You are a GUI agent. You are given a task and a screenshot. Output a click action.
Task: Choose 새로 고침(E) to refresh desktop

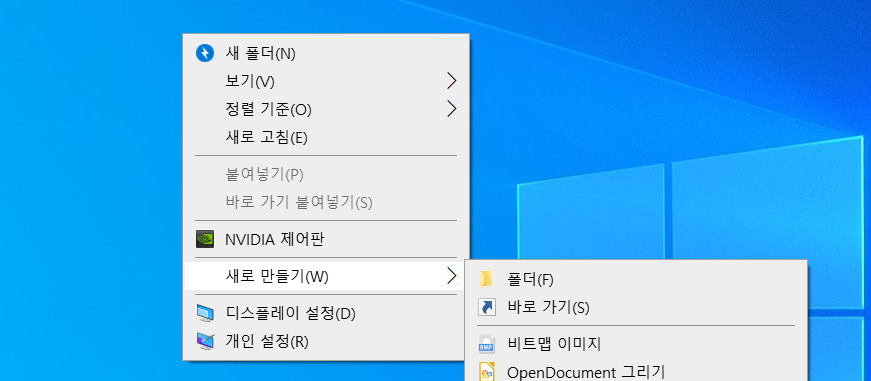(326, 137)
